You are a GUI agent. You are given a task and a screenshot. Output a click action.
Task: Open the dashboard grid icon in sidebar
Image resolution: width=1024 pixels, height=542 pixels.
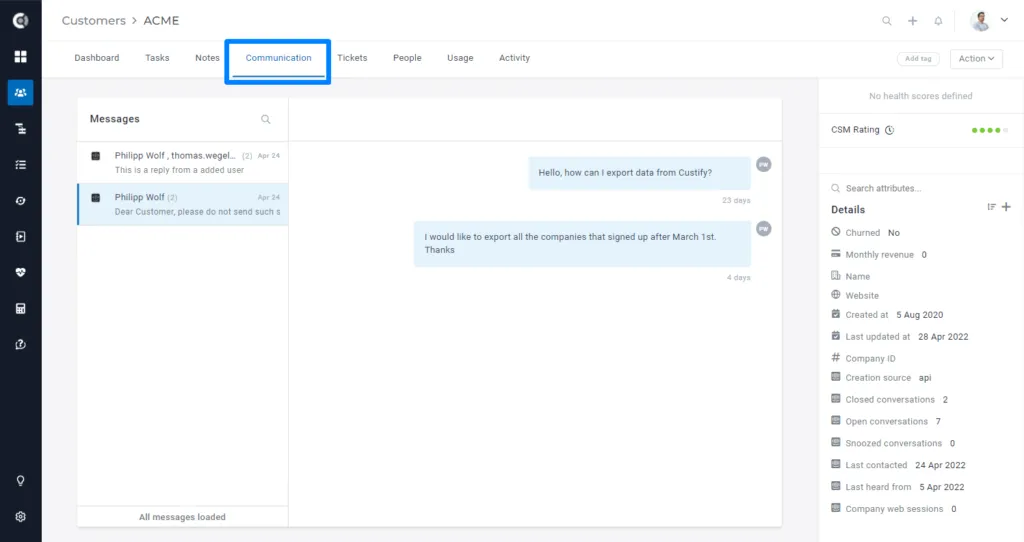[x=20, y=57]
